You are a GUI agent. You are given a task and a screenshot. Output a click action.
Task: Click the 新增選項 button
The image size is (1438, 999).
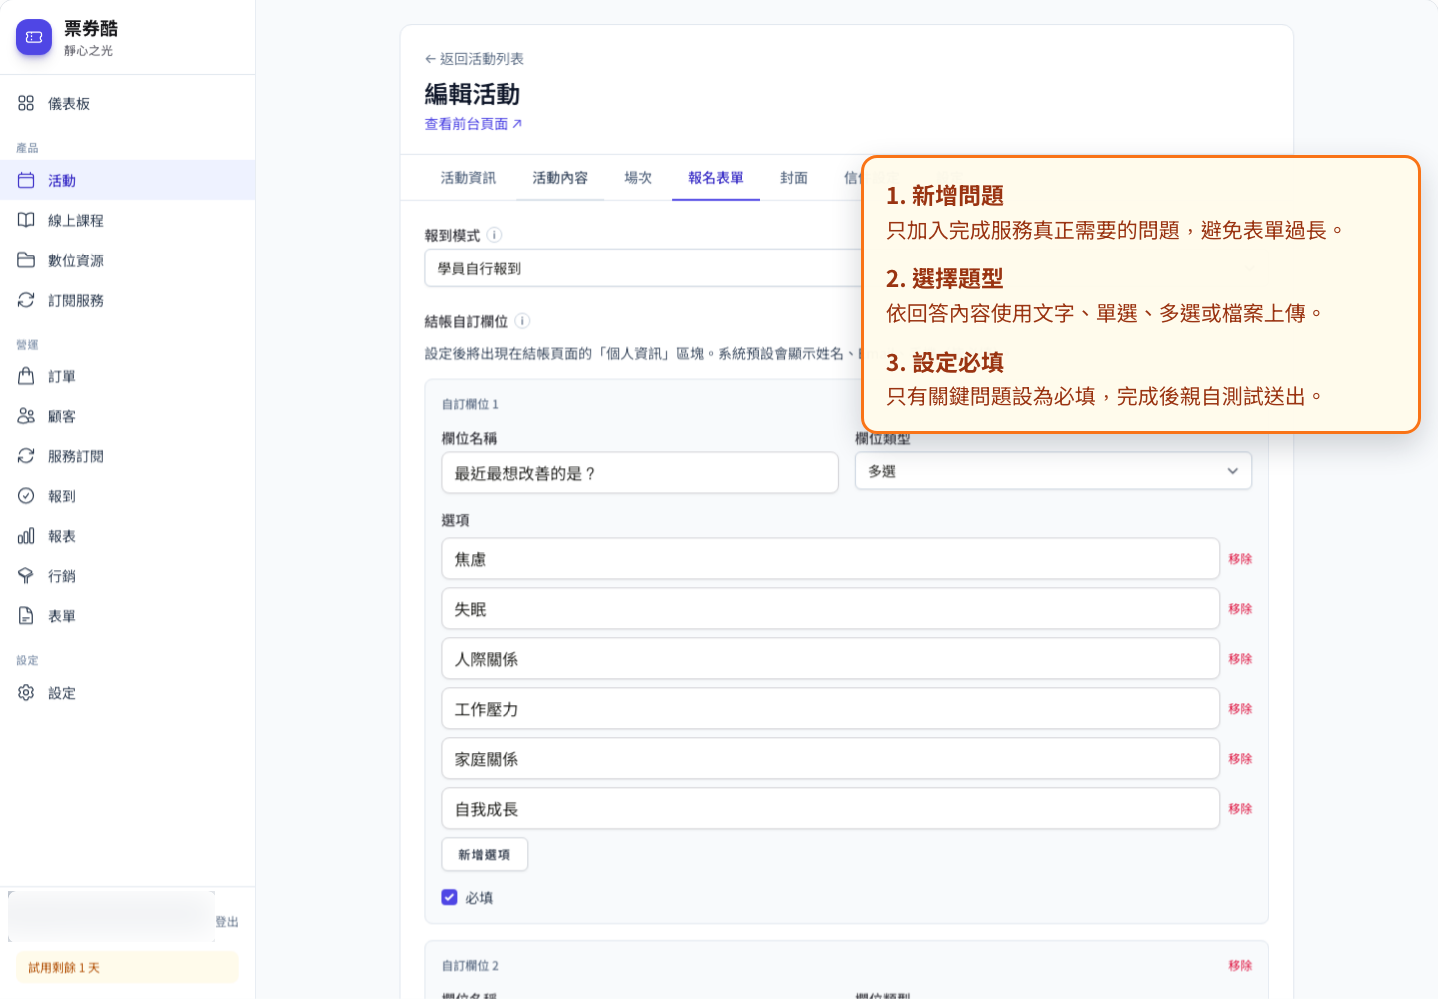pos(485,854)
